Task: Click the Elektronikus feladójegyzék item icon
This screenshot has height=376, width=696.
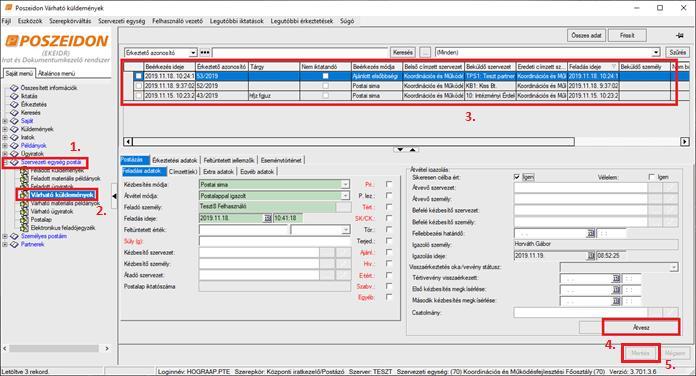Action: point(24,228)
